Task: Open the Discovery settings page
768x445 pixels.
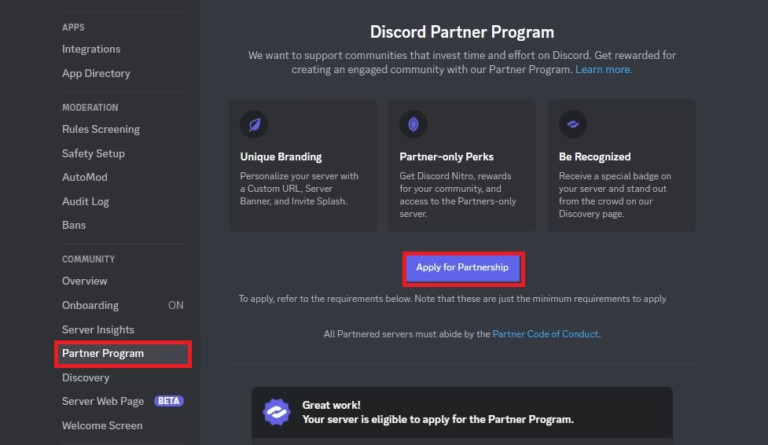Action: tap(86, 377)
